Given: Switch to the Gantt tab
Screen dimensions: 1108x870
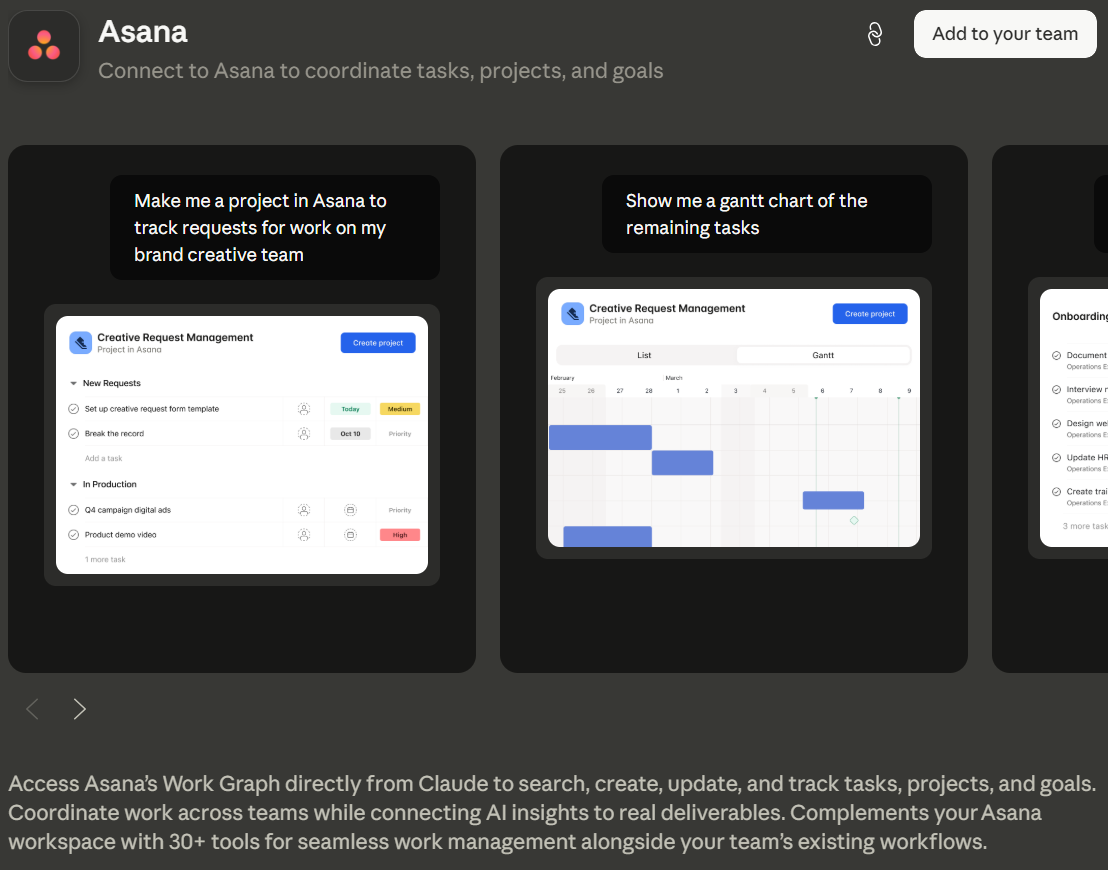Looking at the screenshot, I should (823, 355).
